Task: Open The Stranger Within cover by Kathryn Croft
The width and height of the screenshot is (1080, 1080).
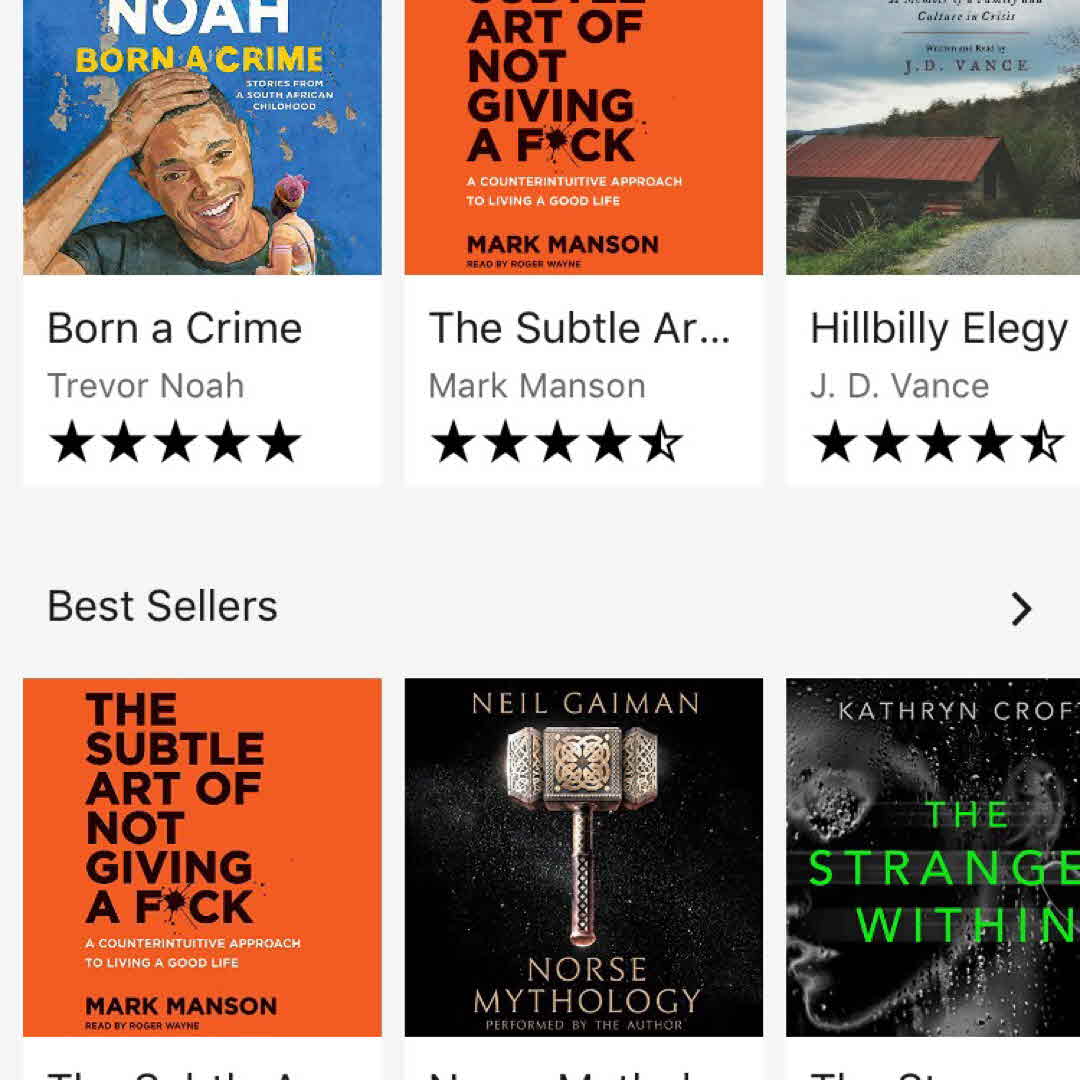Action: click(933, 857)
